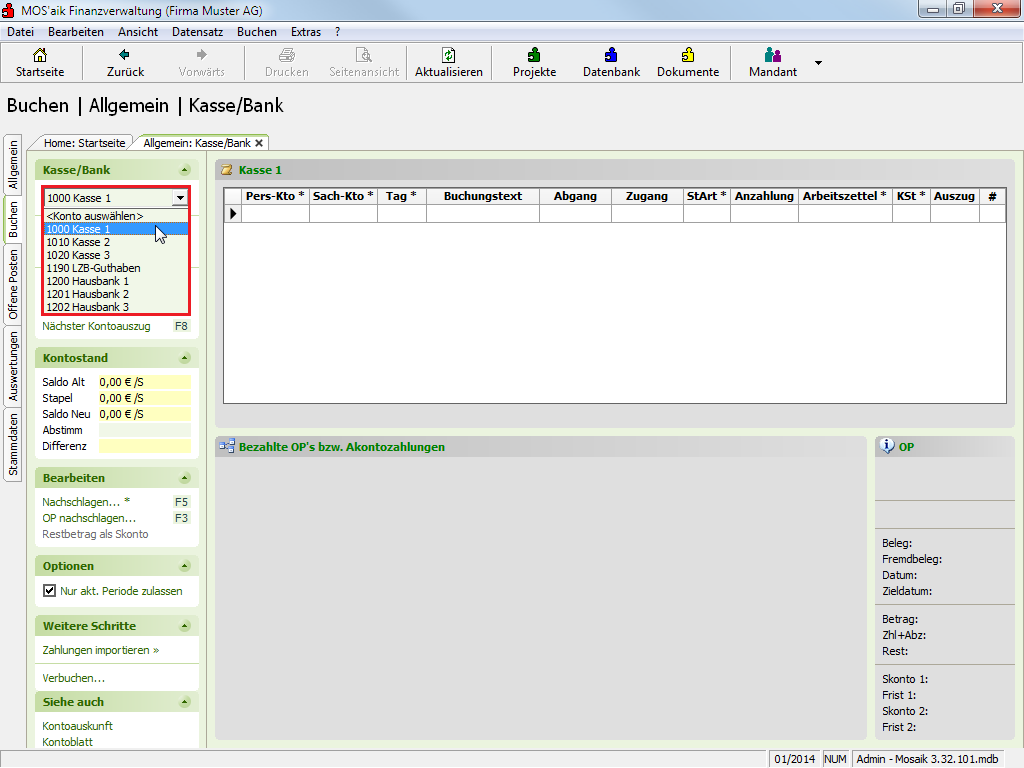Open the Datenbank toolbar icon
The width and height of the screenshot is (1024, 768).
click(611, 56)
